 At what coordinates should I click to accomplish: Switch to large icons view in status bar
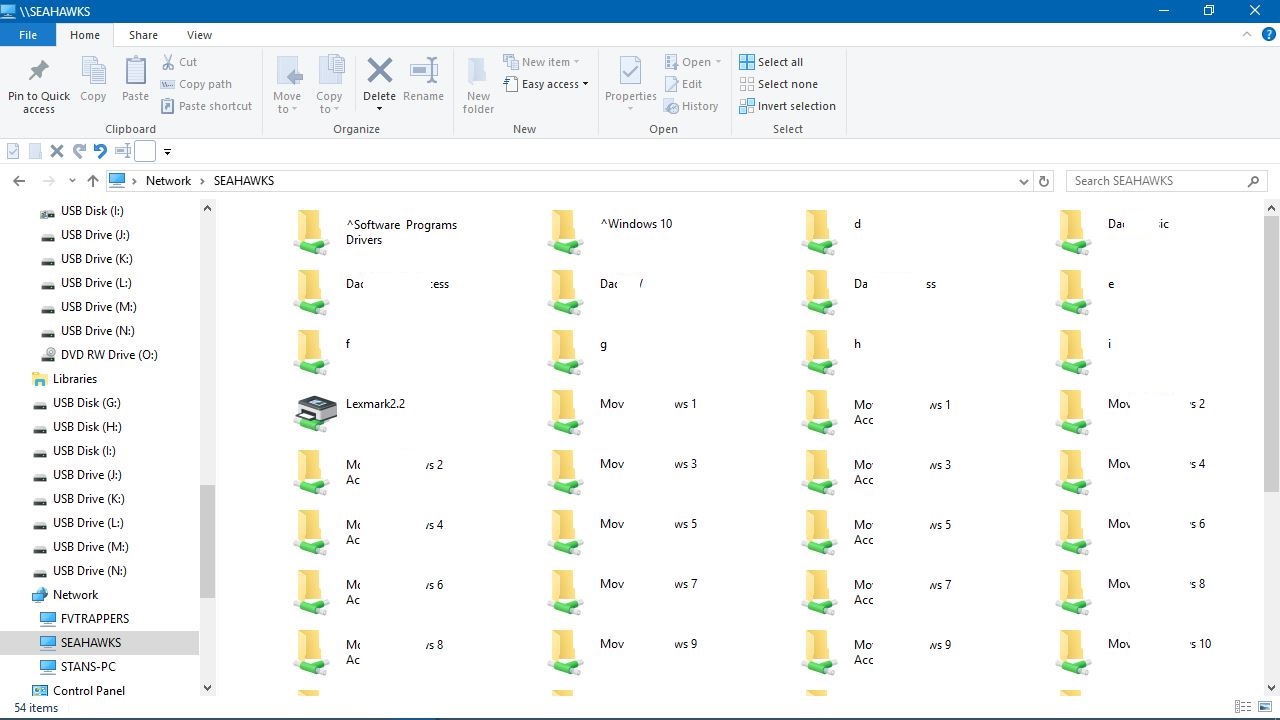click(x=1264, y=707)
